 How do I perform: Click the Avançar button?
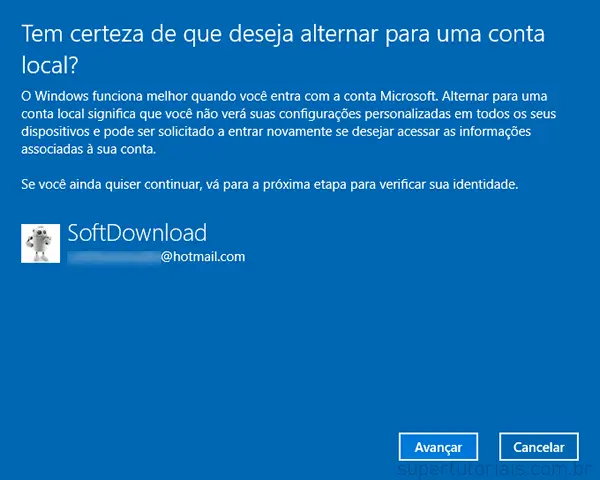[438, 447]
